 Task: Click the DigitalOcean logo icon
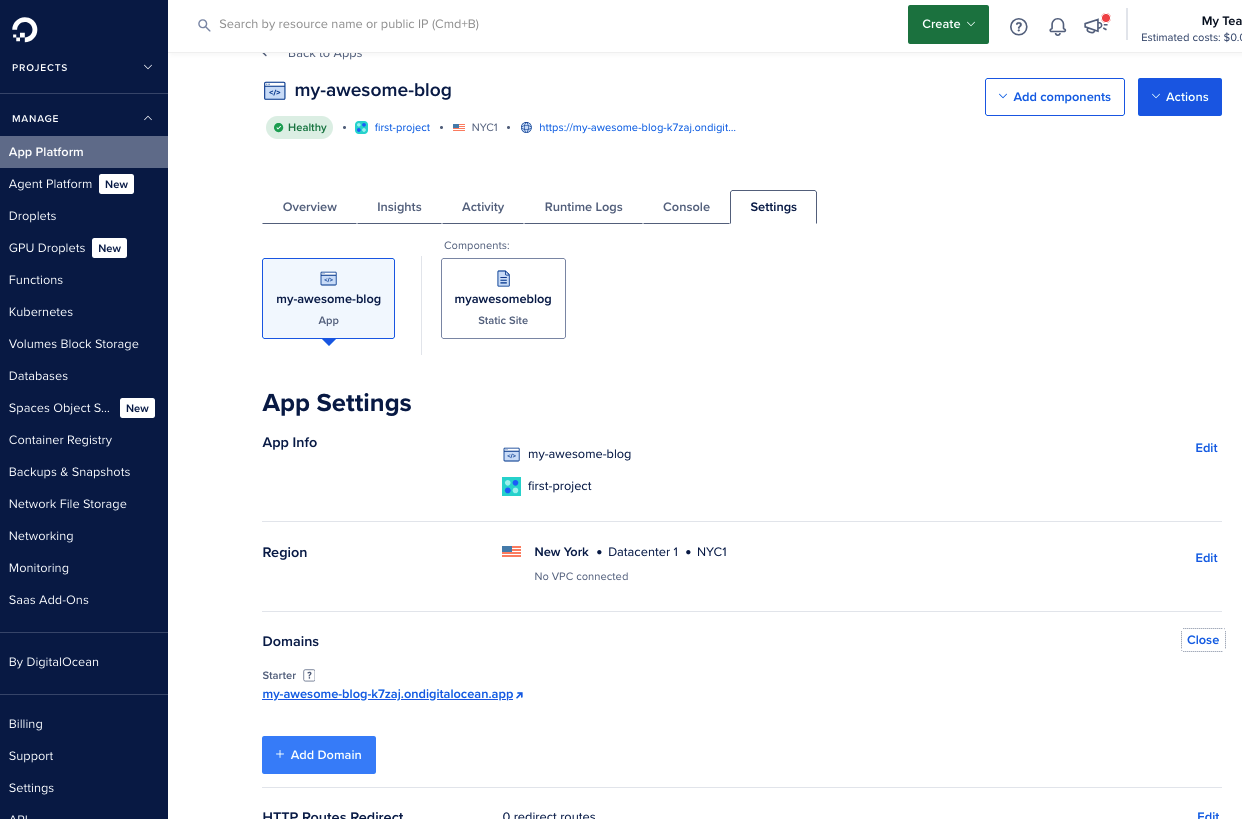tap(25, 29)
